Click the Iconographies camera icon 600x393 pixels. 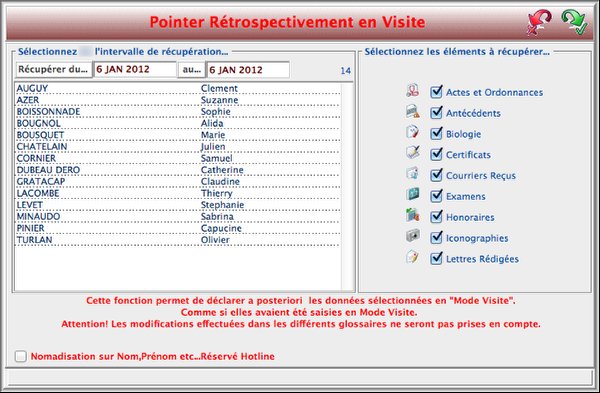412,236
